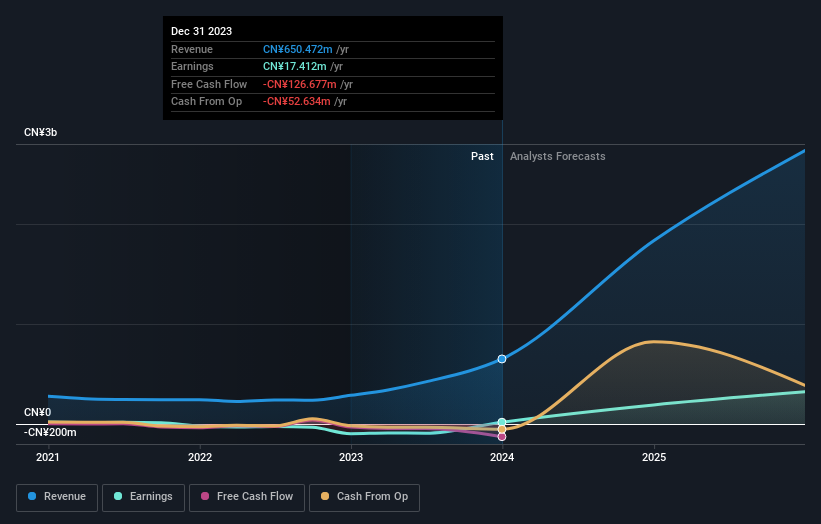This screenshot has height=524, width=821.
Task: Select the Earnings data point at 2024
Action: click(x=502, y=422)
